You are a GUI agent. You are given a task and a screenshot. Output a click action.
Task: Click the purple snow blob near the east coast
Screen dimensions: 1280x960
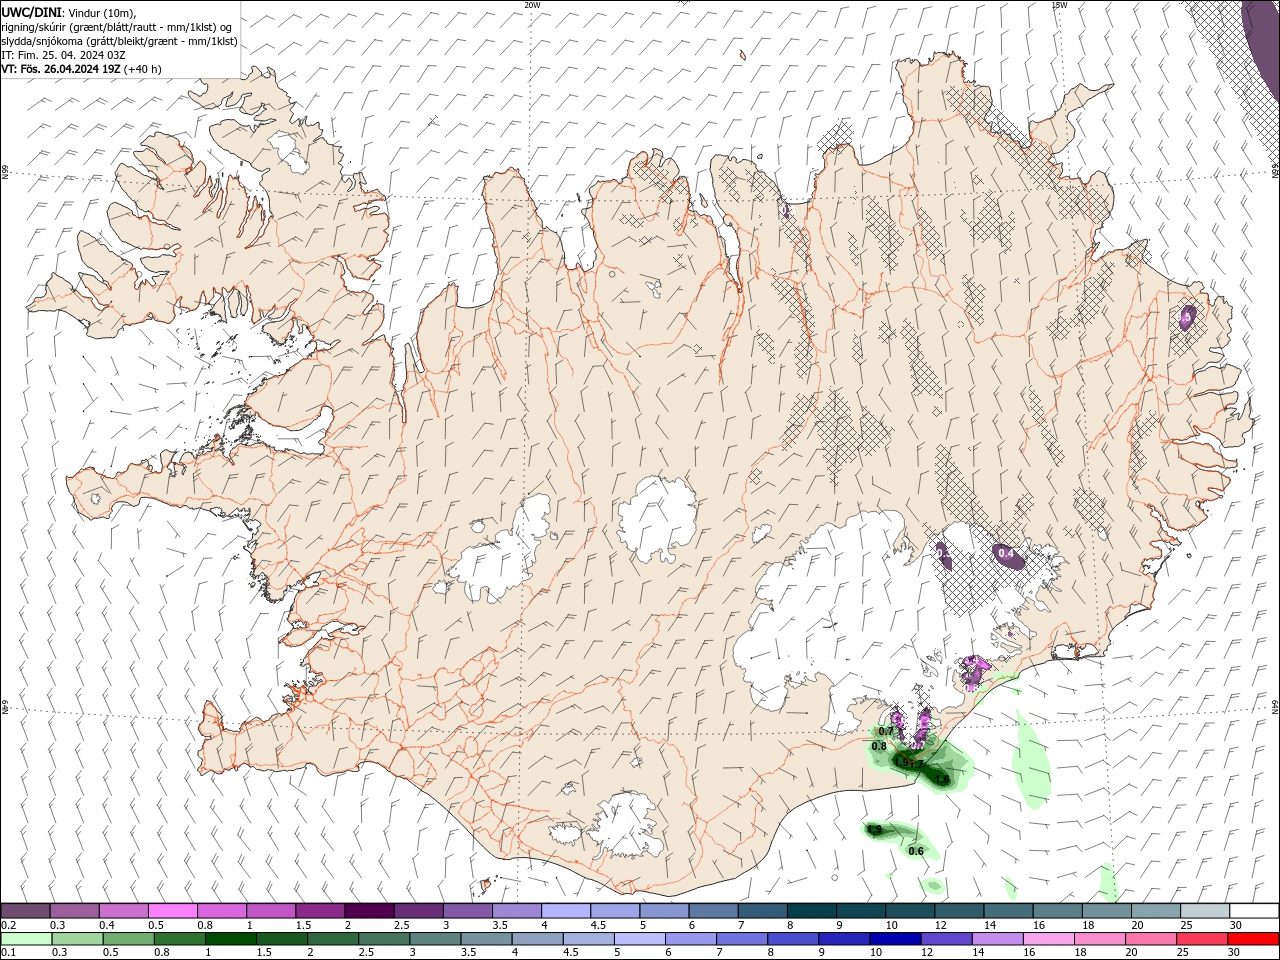(1186, 317)
